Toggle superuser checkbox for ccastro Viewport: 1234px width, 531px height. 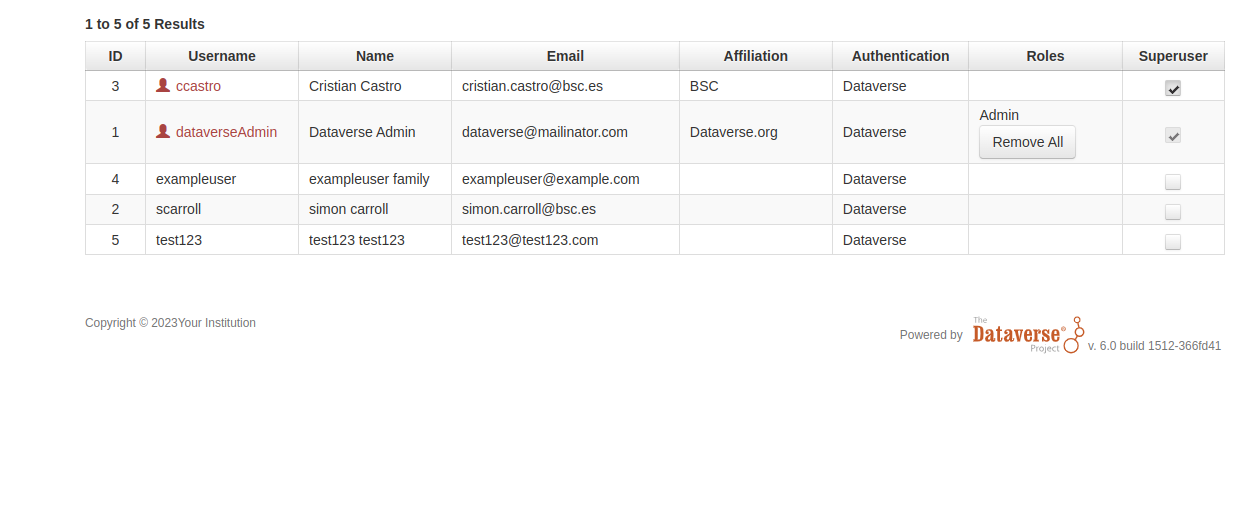(1173, 88)
